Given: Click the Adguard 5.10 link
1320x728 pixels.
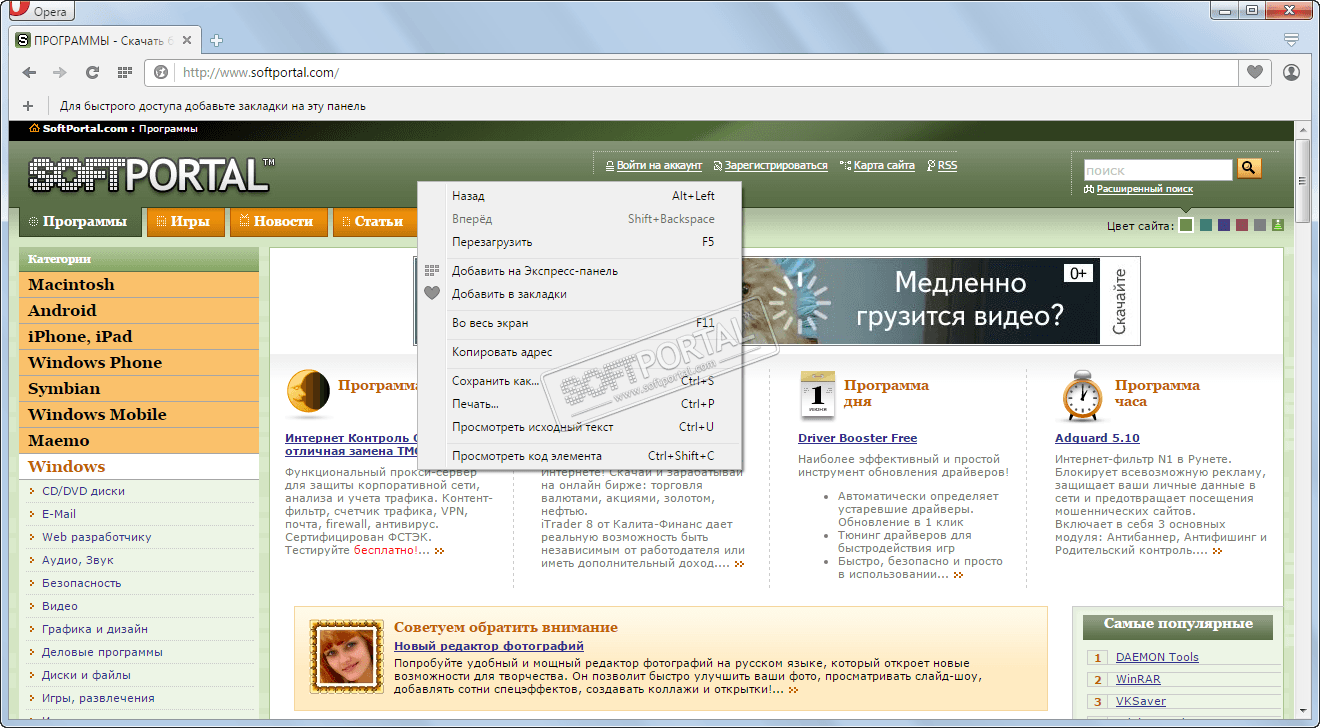Looking at the screenshot, I should click(1097, 438).
